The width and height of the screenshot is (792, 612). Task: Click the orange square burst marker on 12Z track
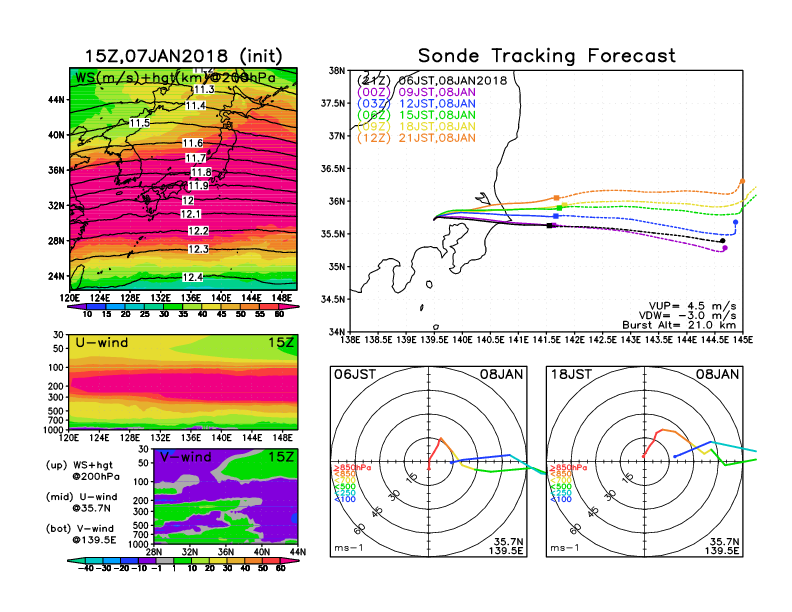coord(557,198)
